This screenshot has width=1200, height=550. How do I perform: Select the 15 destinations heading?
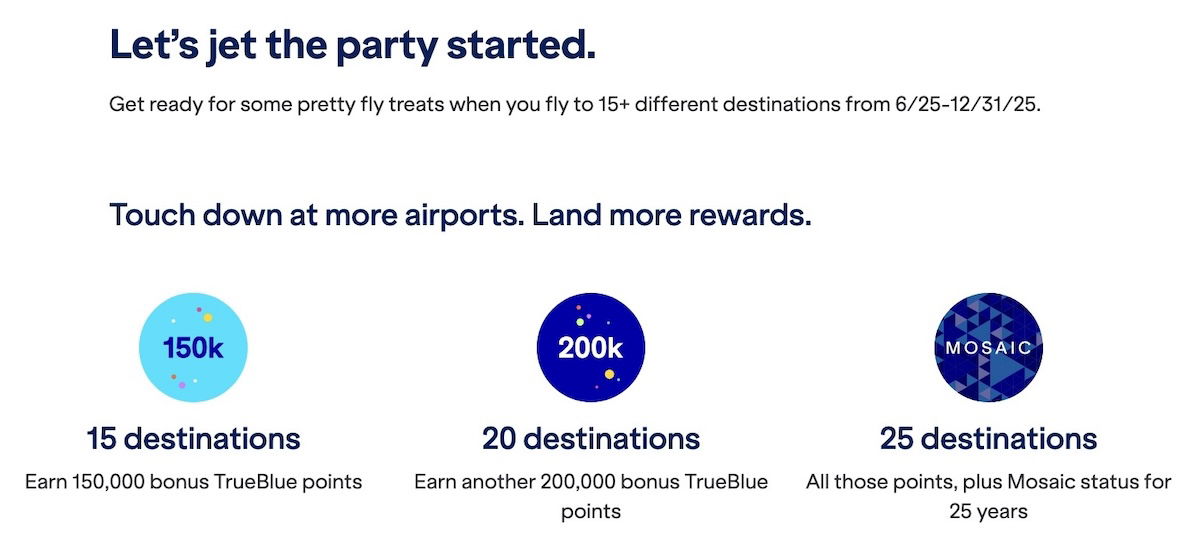click(x=193, y=439)
